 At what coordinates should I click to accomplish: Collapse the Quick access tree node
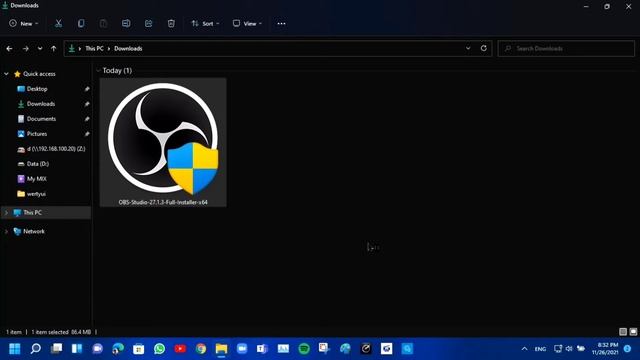(6, 74)
